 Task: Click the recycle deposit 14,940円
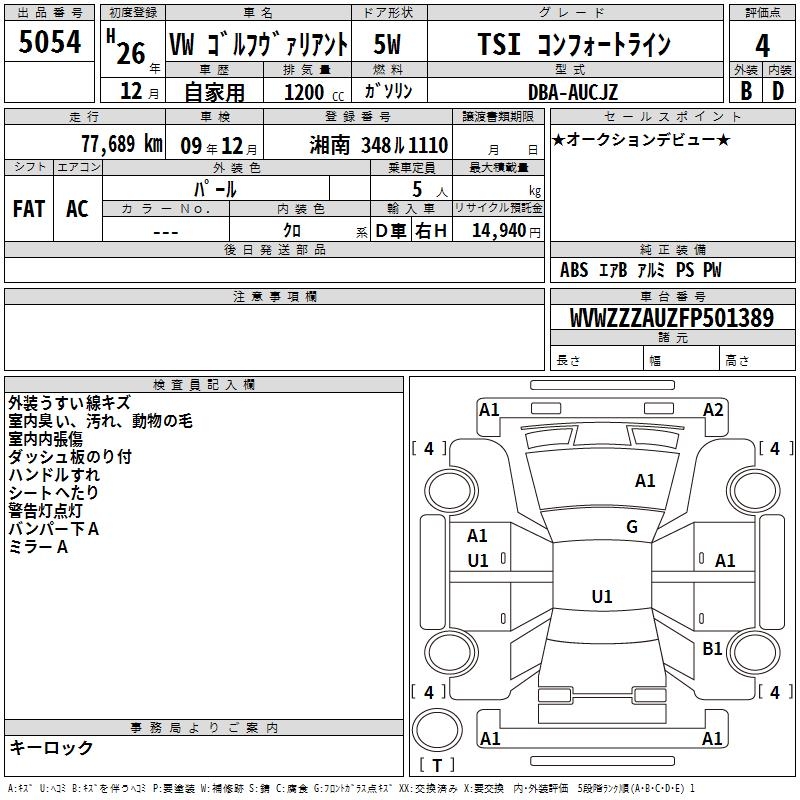pyautogui.click(x=506, y=231)
